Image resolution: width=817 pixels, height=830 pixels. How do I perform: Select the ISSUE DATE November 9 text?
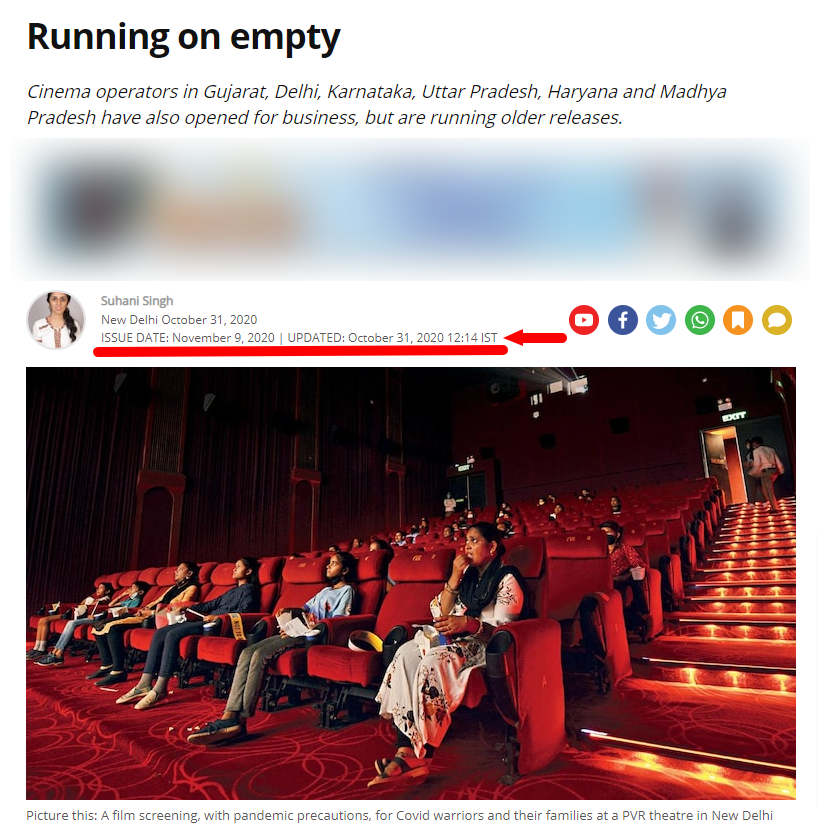point(188,338)
